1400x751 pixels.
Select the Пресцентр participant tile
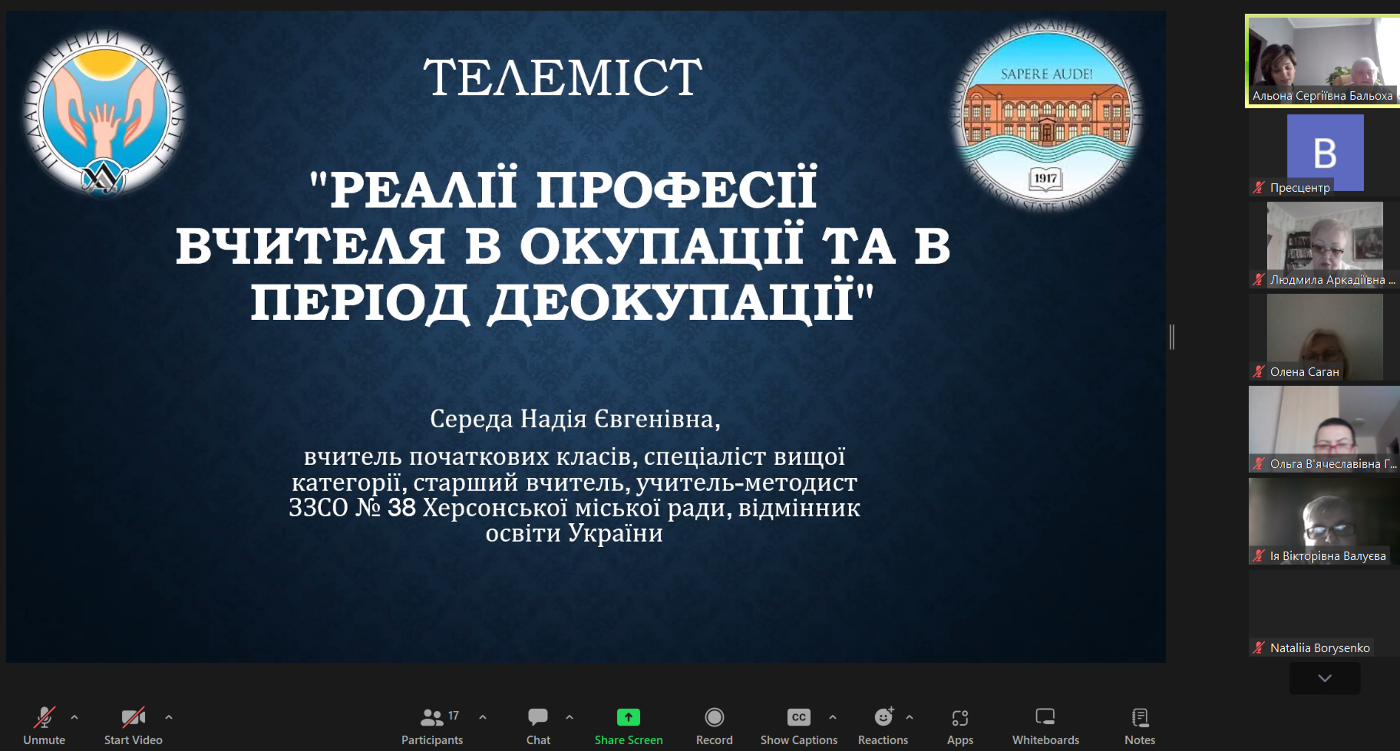point(1323,153)
